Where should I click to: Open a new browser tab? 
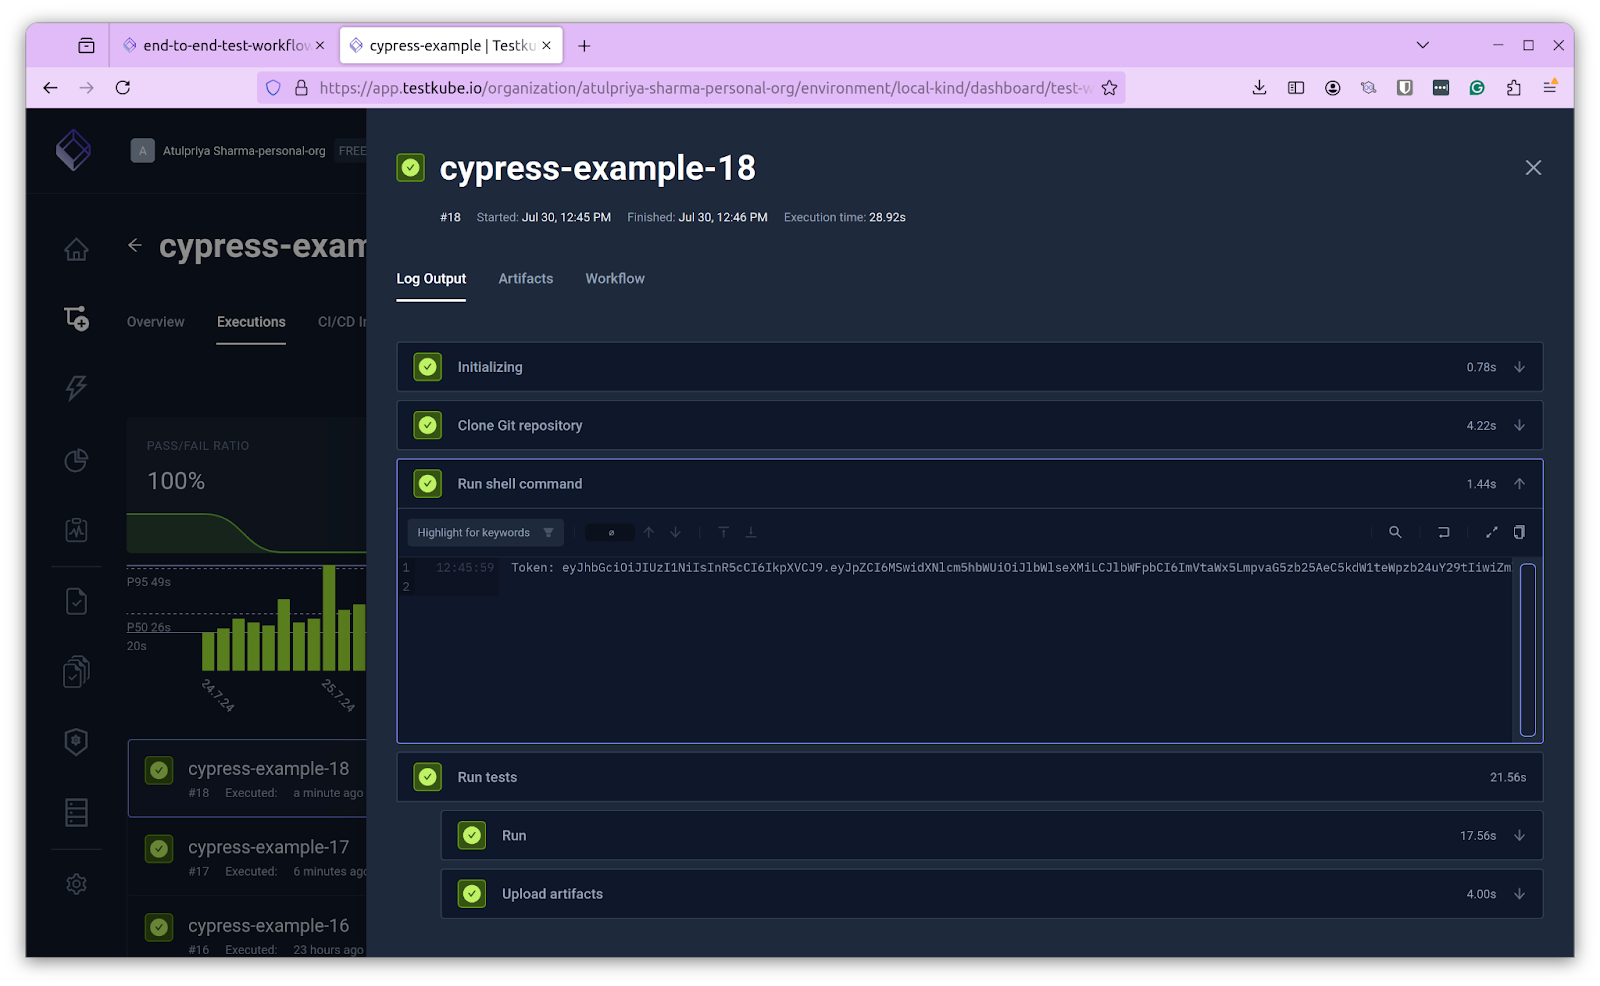[x=584, y=45]
